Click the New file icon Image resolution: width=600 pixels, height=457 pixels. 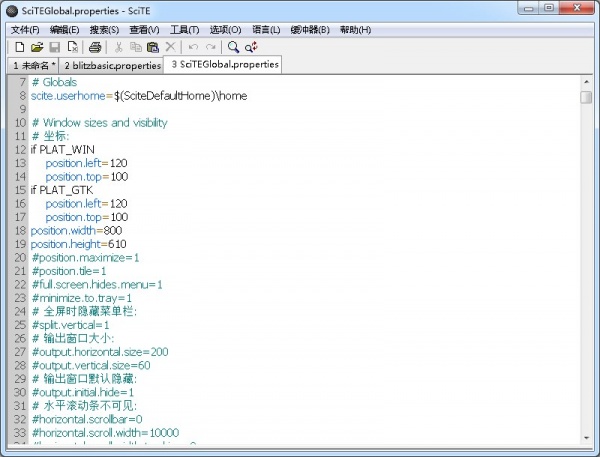(x=19, y=47)
